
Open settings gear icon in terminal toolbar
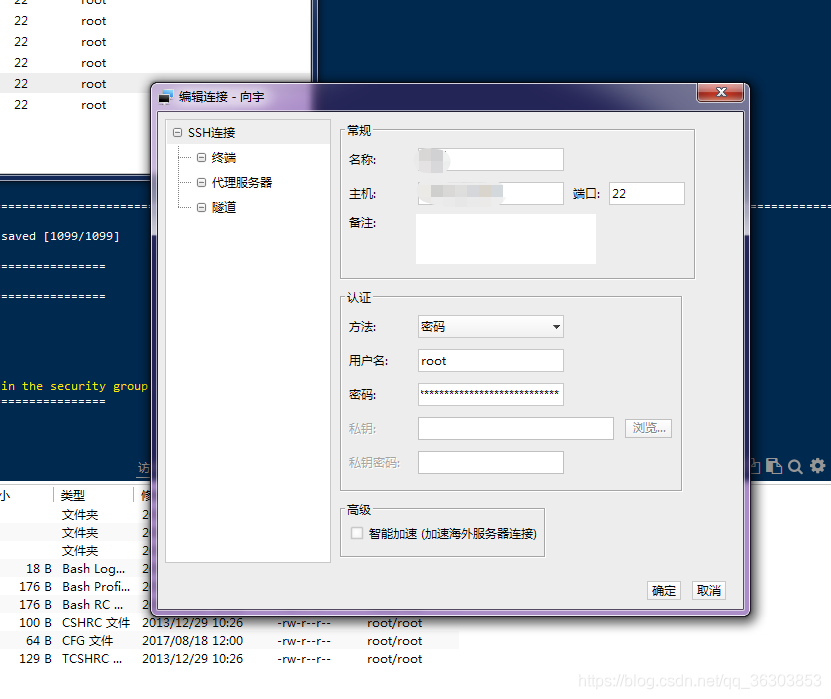817,466
